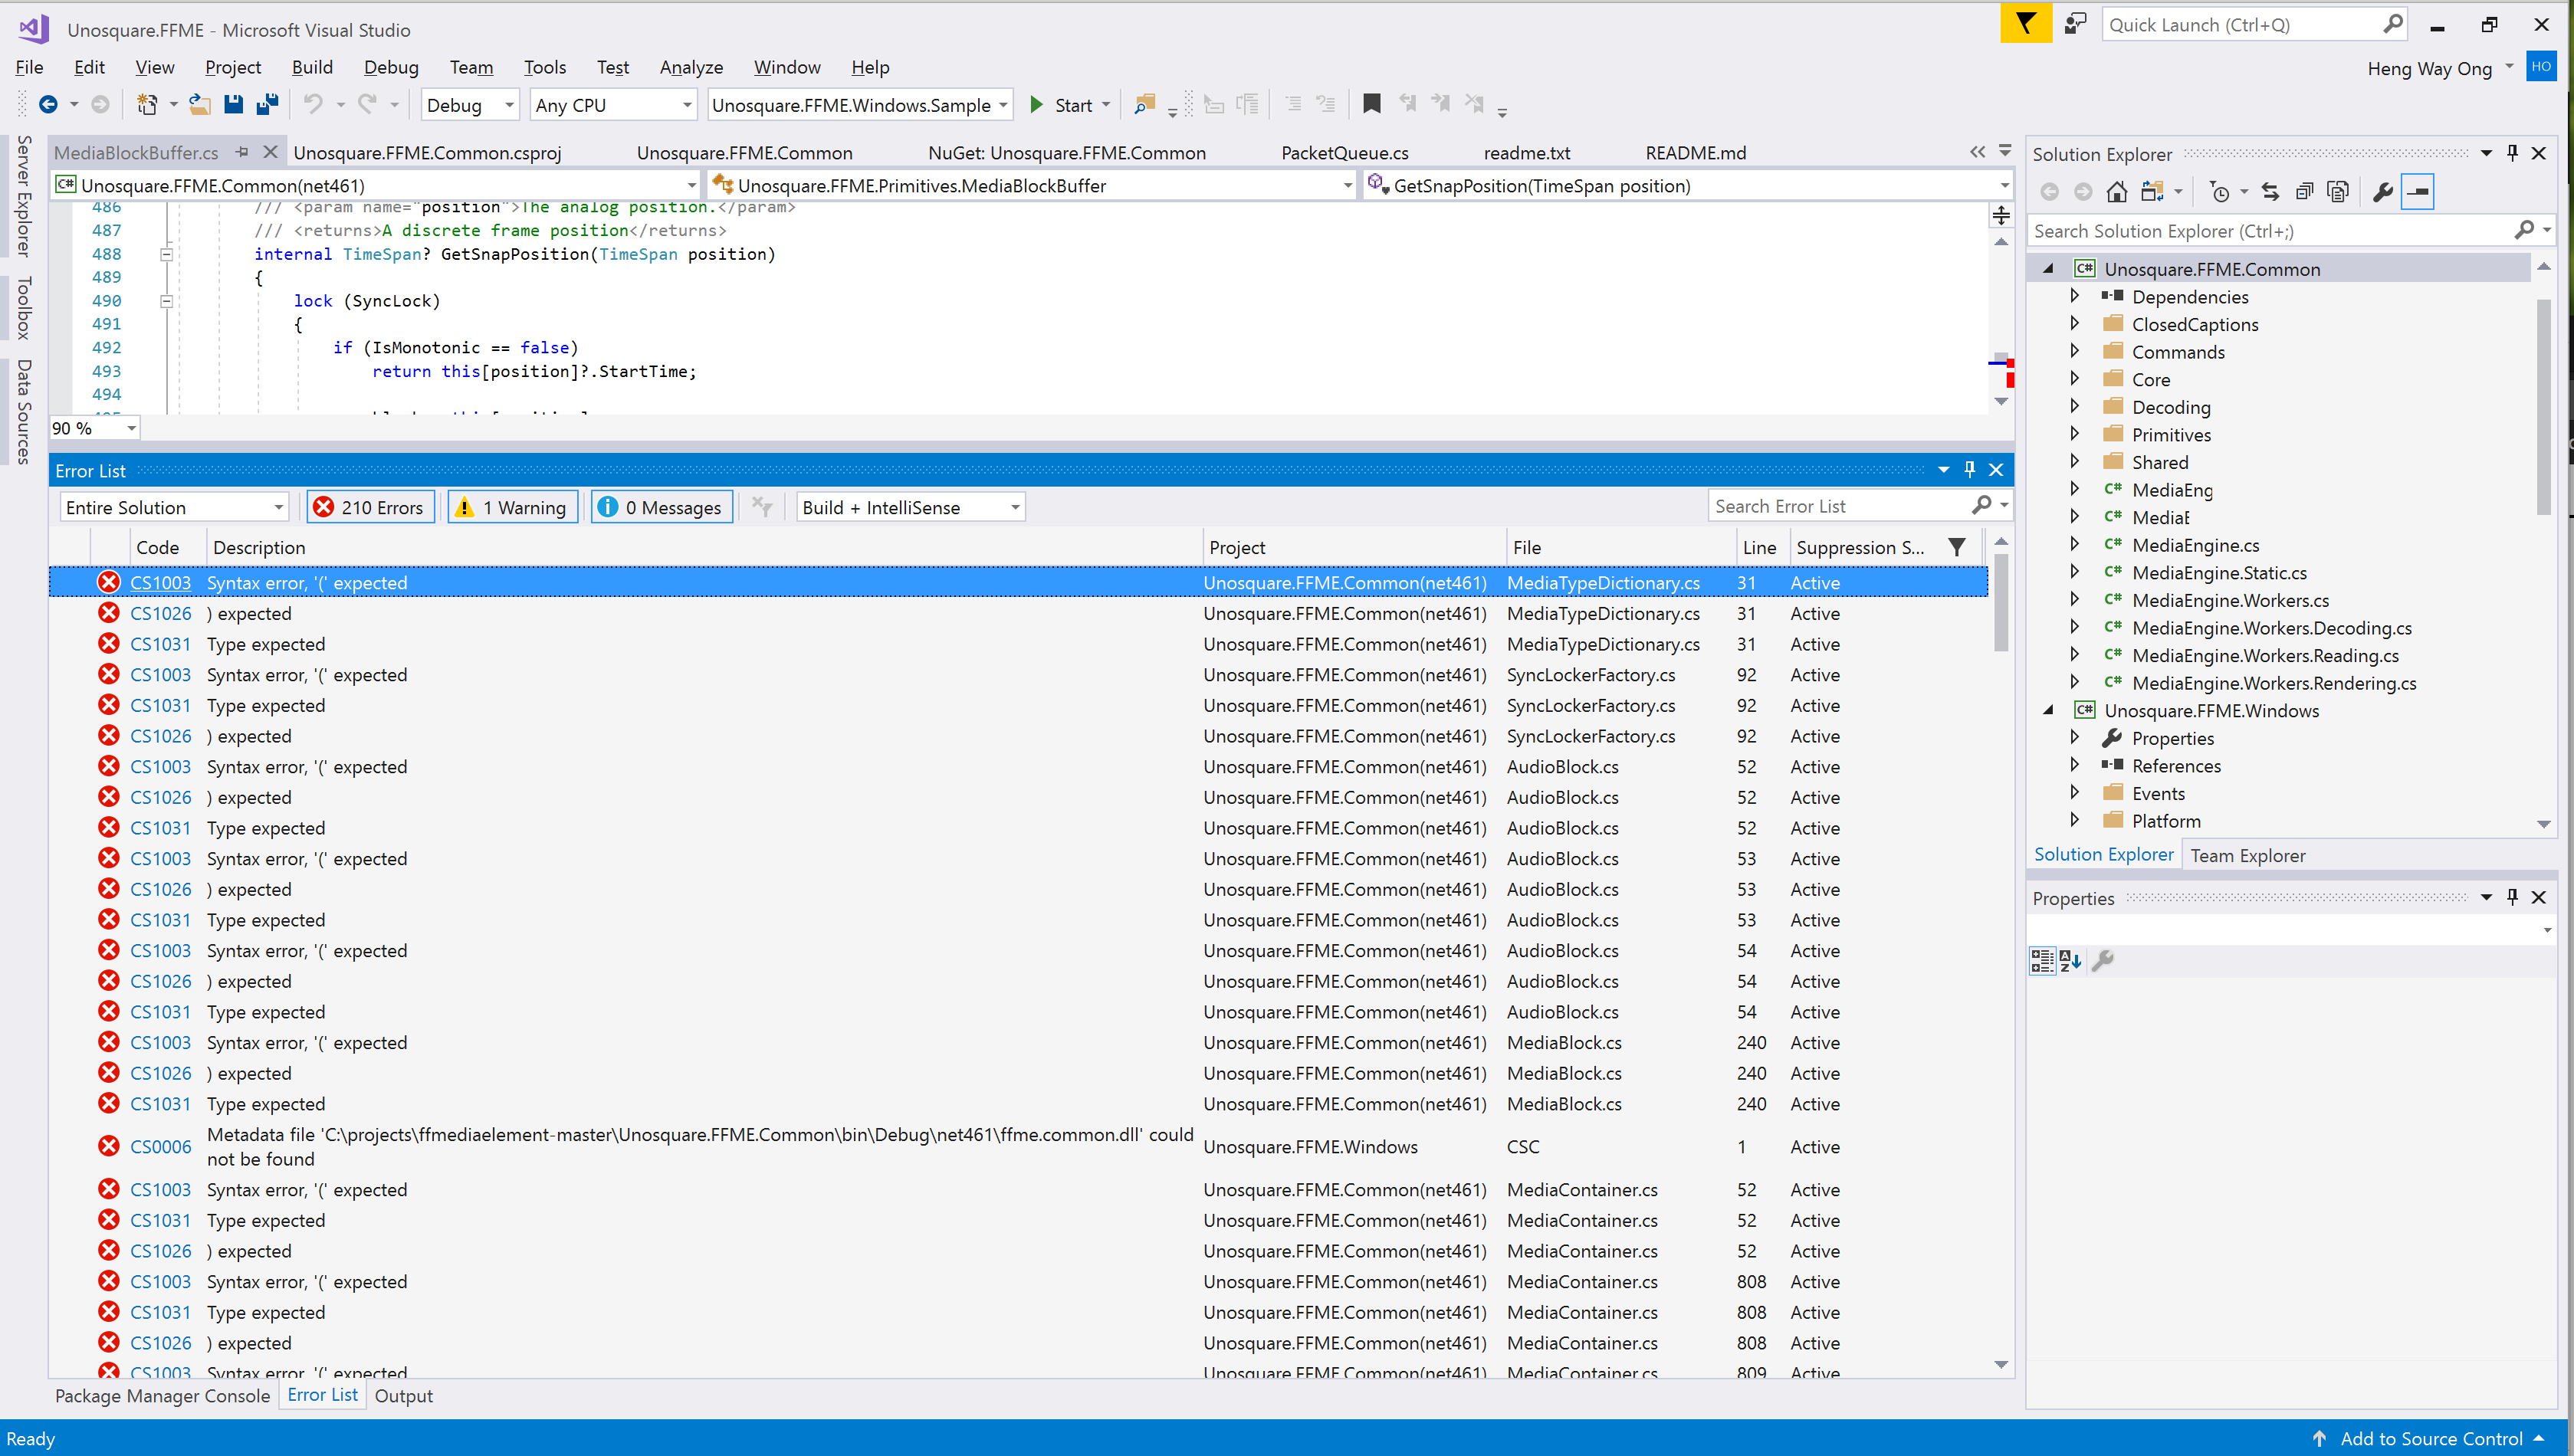Switch to the Output tab
The height and width of the screenshot is (1456, 2574).
click(403, 1395)
